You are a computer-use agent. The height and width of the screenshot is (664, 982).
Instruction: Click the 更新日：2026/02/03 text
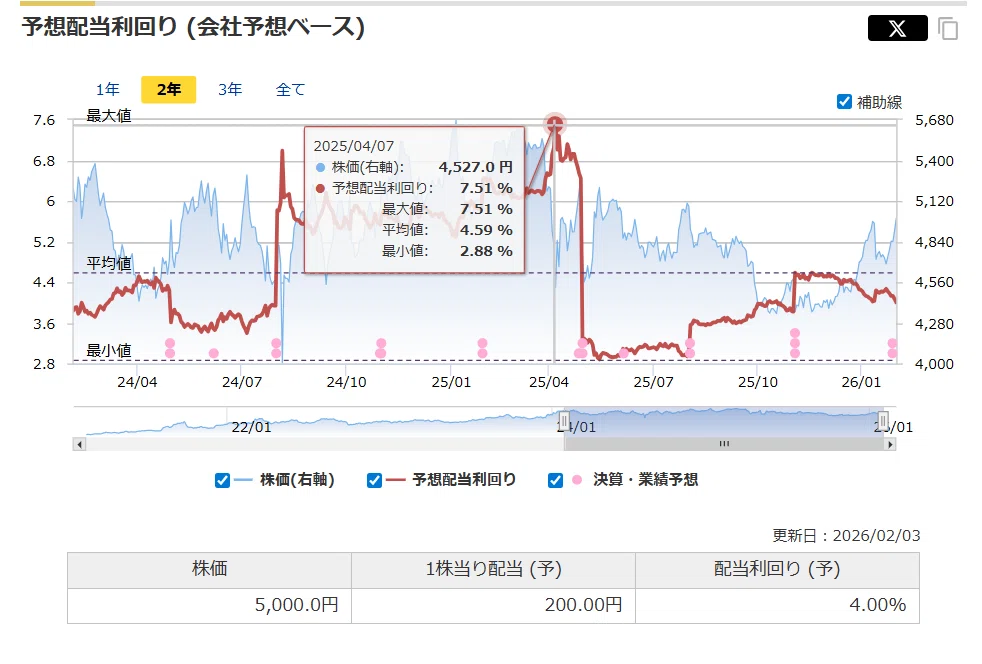coord(846,536)
